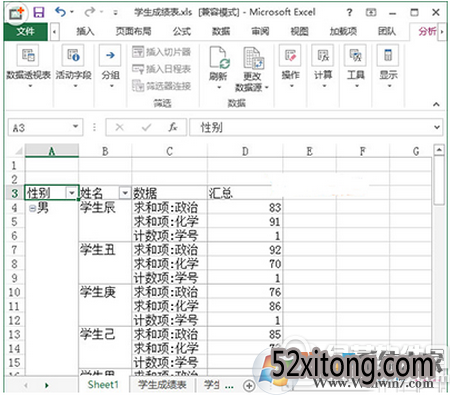The height and width of the screenshot is (397, 450).
Task: Switch to the 加载项 Add-ins tab
Action: click(343, 32)
